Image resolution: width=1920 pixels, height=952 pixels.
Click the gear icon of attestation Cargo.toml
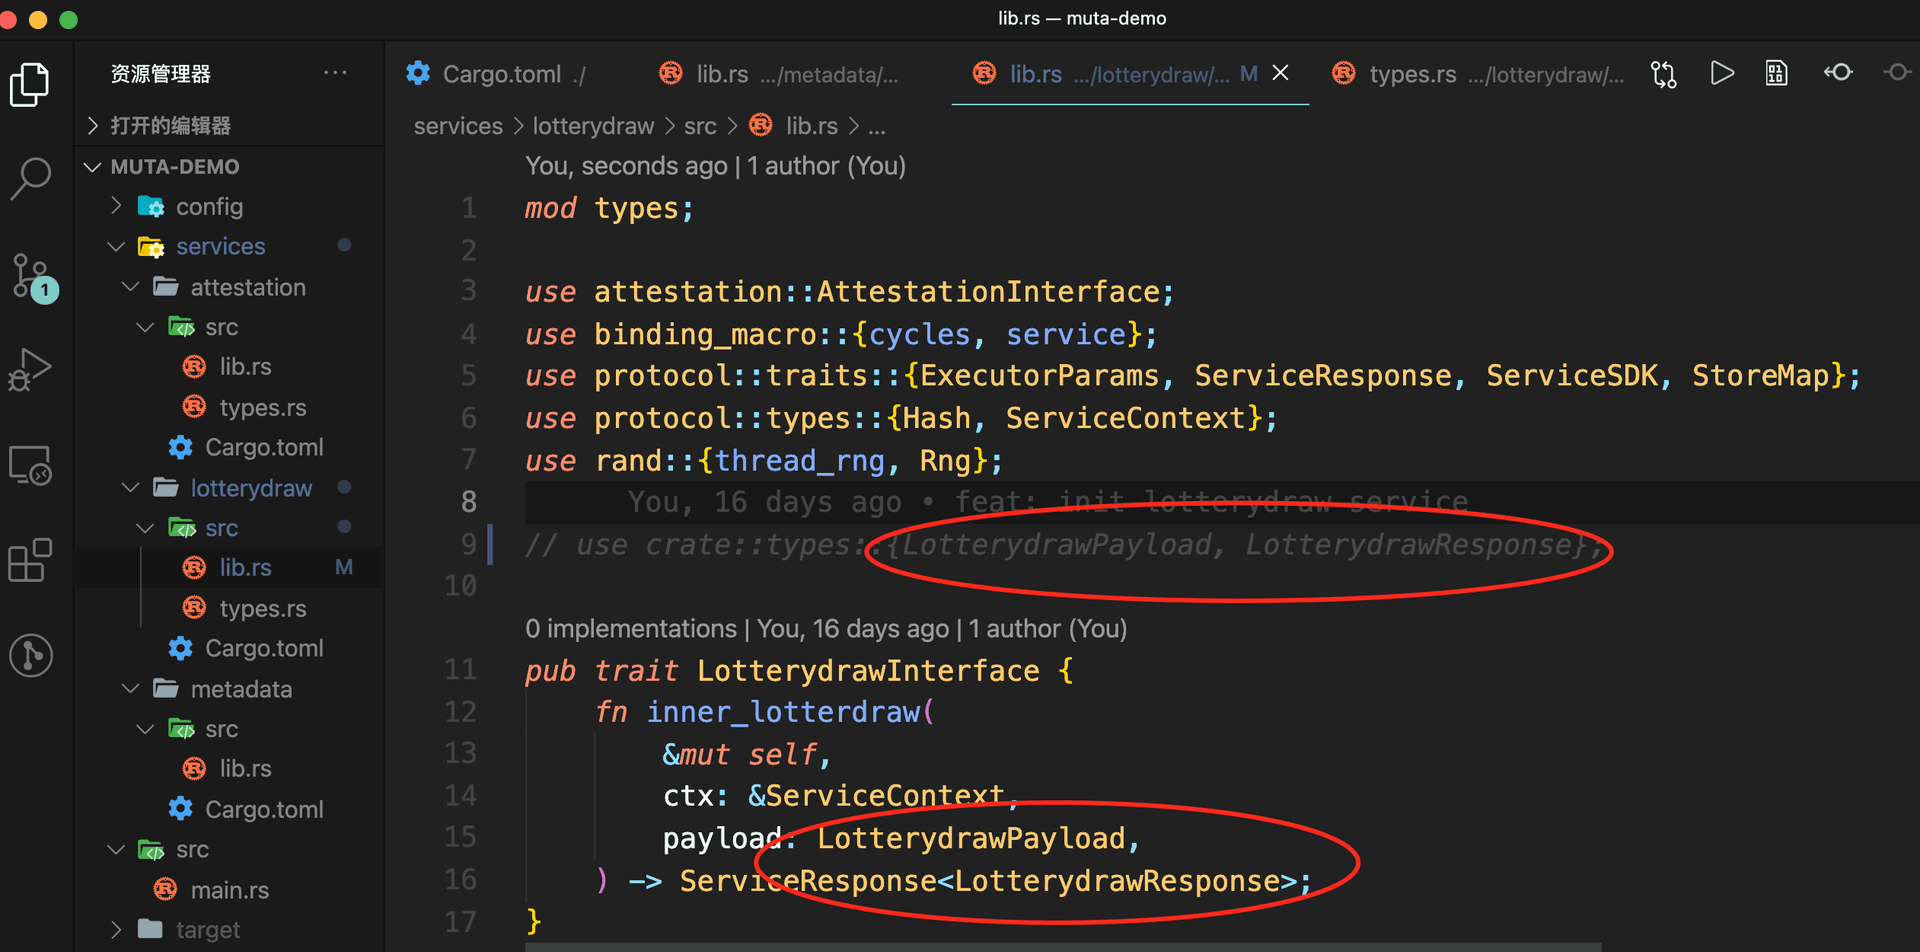click(x=181, y=447)
